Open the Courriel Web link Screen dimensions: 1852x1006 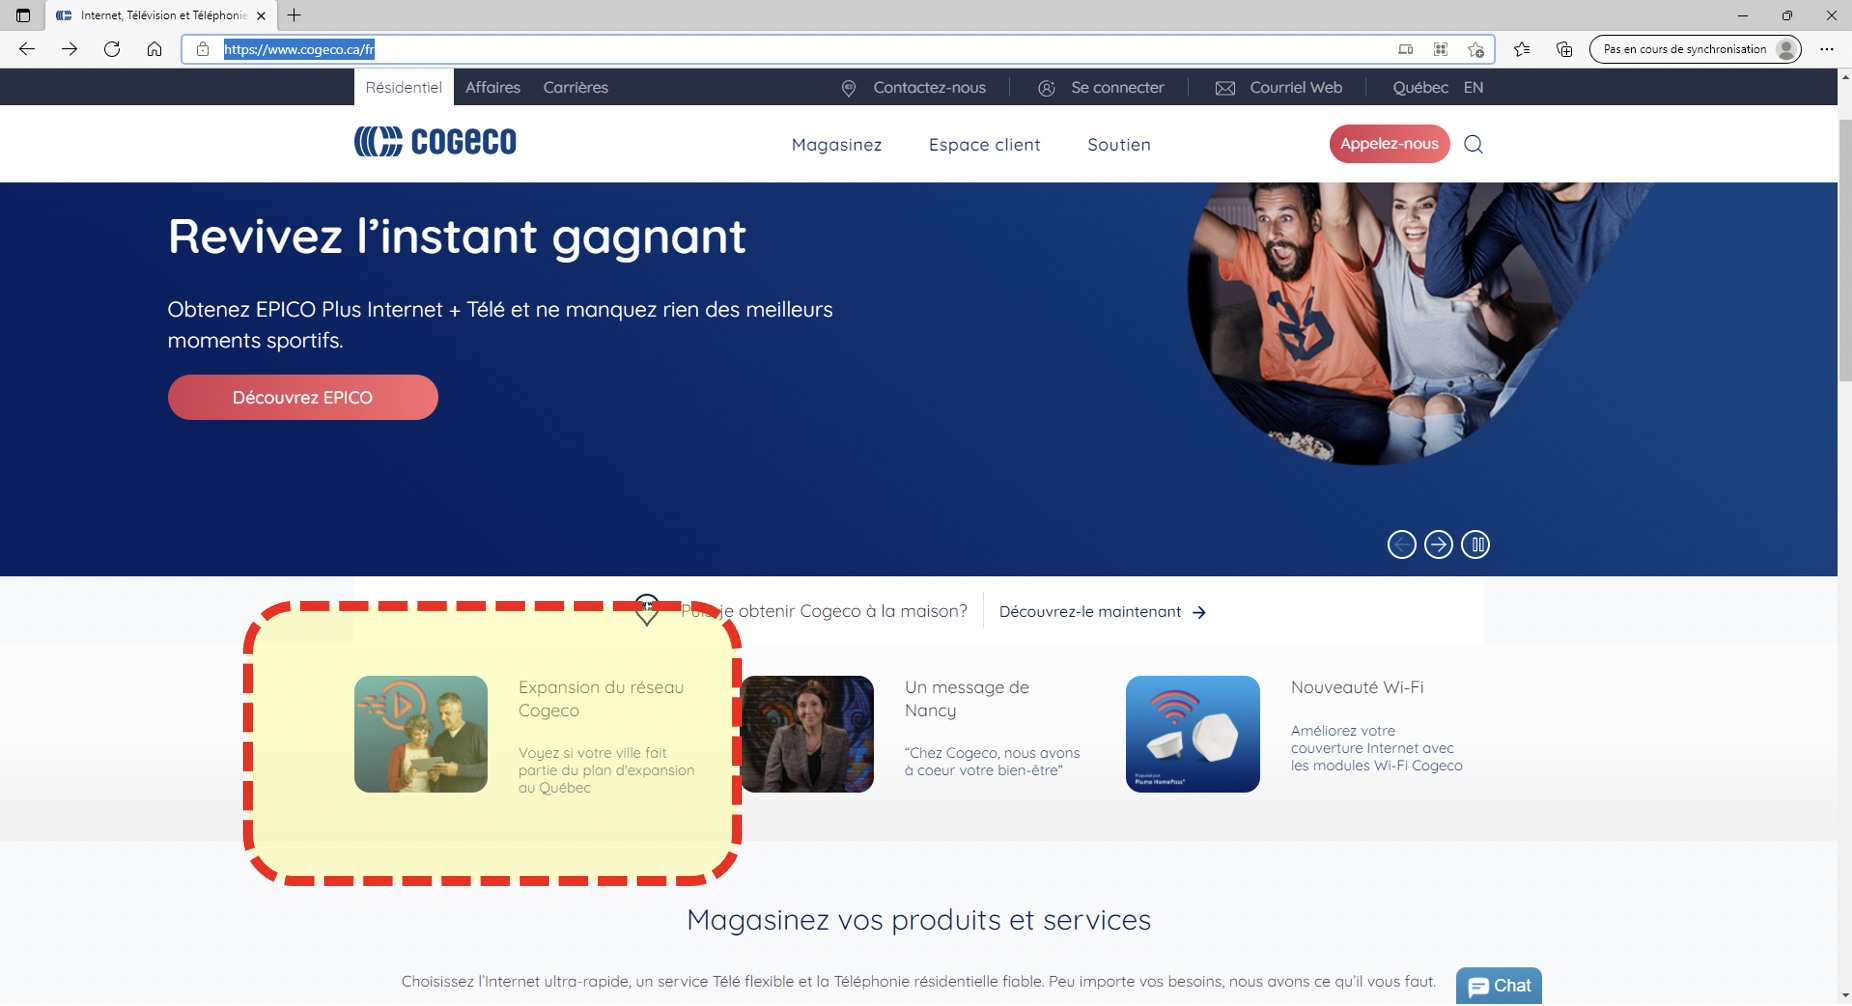coord(1296,87)
